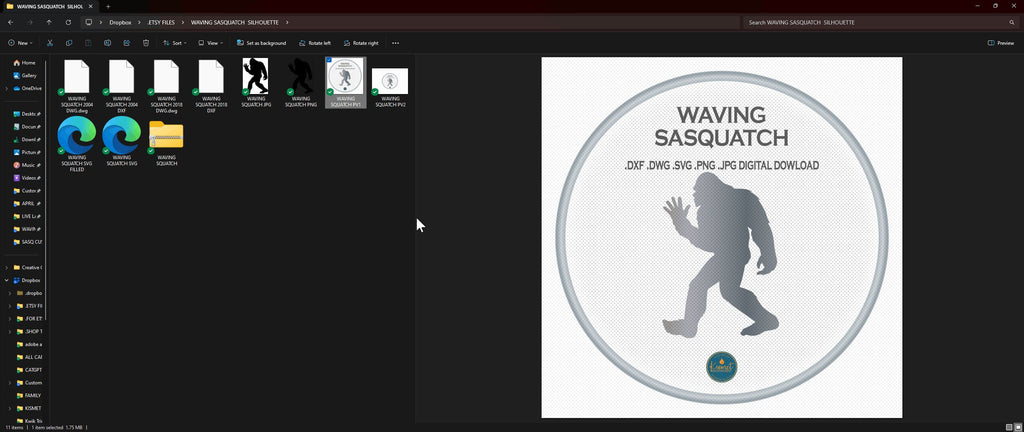The image size is (1024, 432).
Task: Open Gallery in navigation pane
Action: [25, 76]
